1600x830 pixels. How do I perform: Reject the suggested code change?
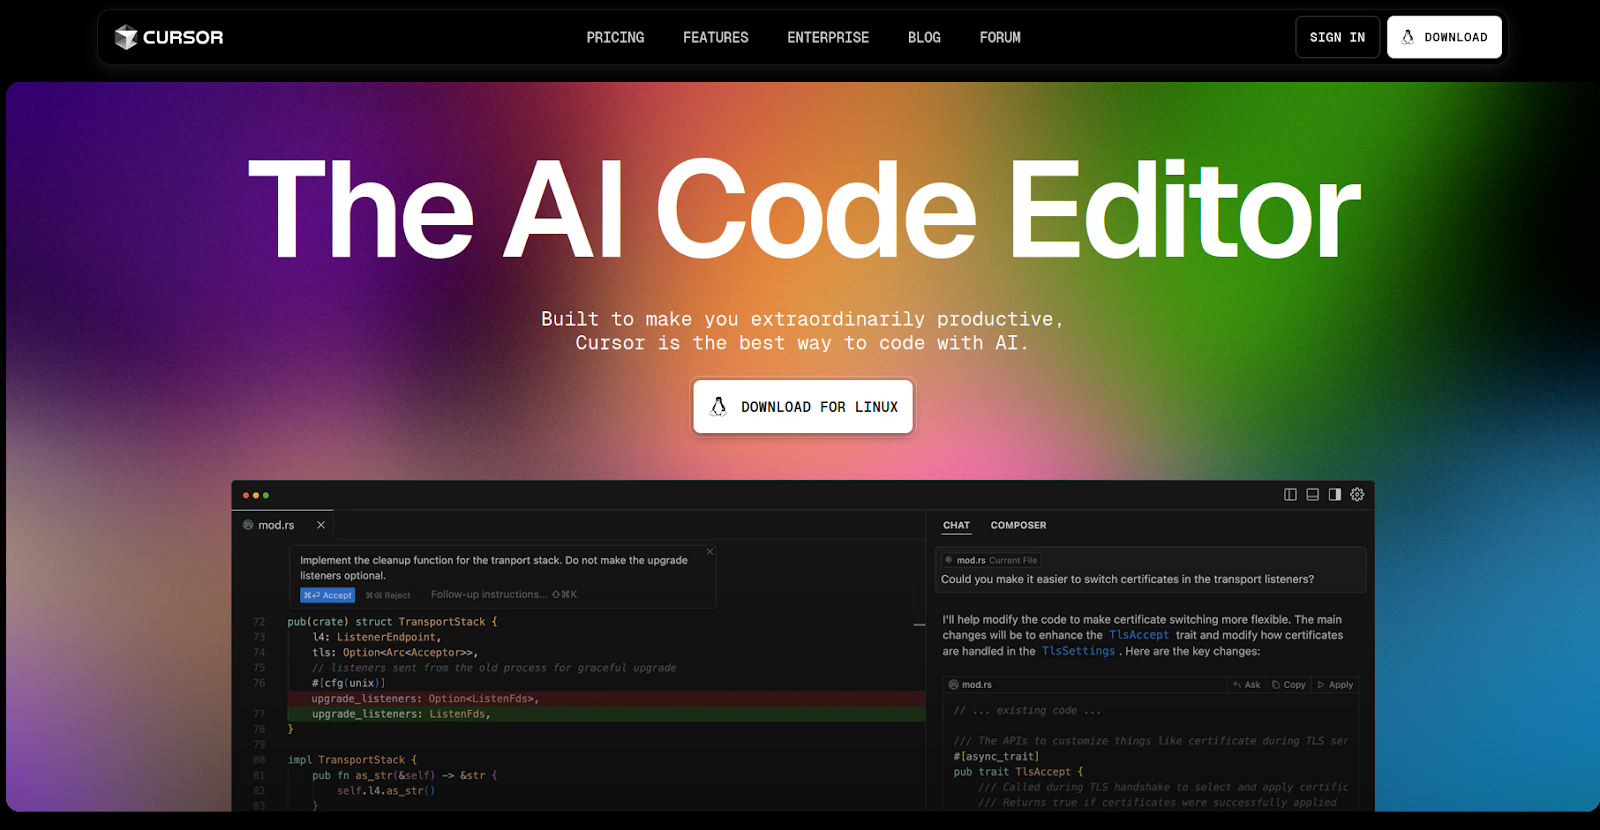pyautogui.click(x=388, y=595)
